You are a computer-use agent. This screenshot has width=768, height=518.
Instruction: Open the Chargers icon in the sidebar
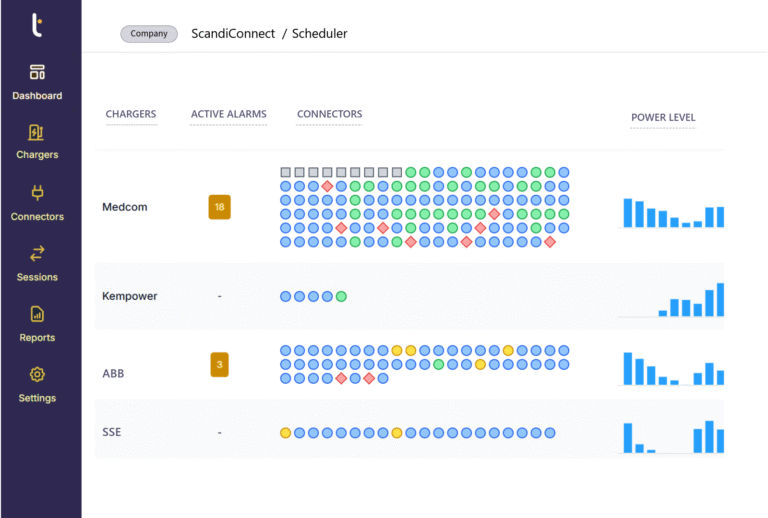click(37, 133)
